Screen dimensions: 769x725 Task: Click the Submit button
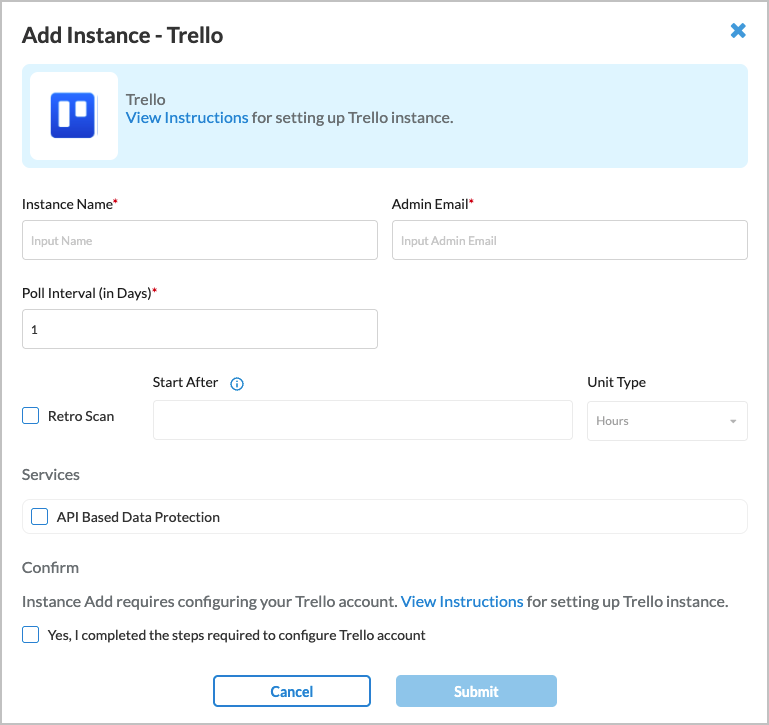(x=476, y=691)
